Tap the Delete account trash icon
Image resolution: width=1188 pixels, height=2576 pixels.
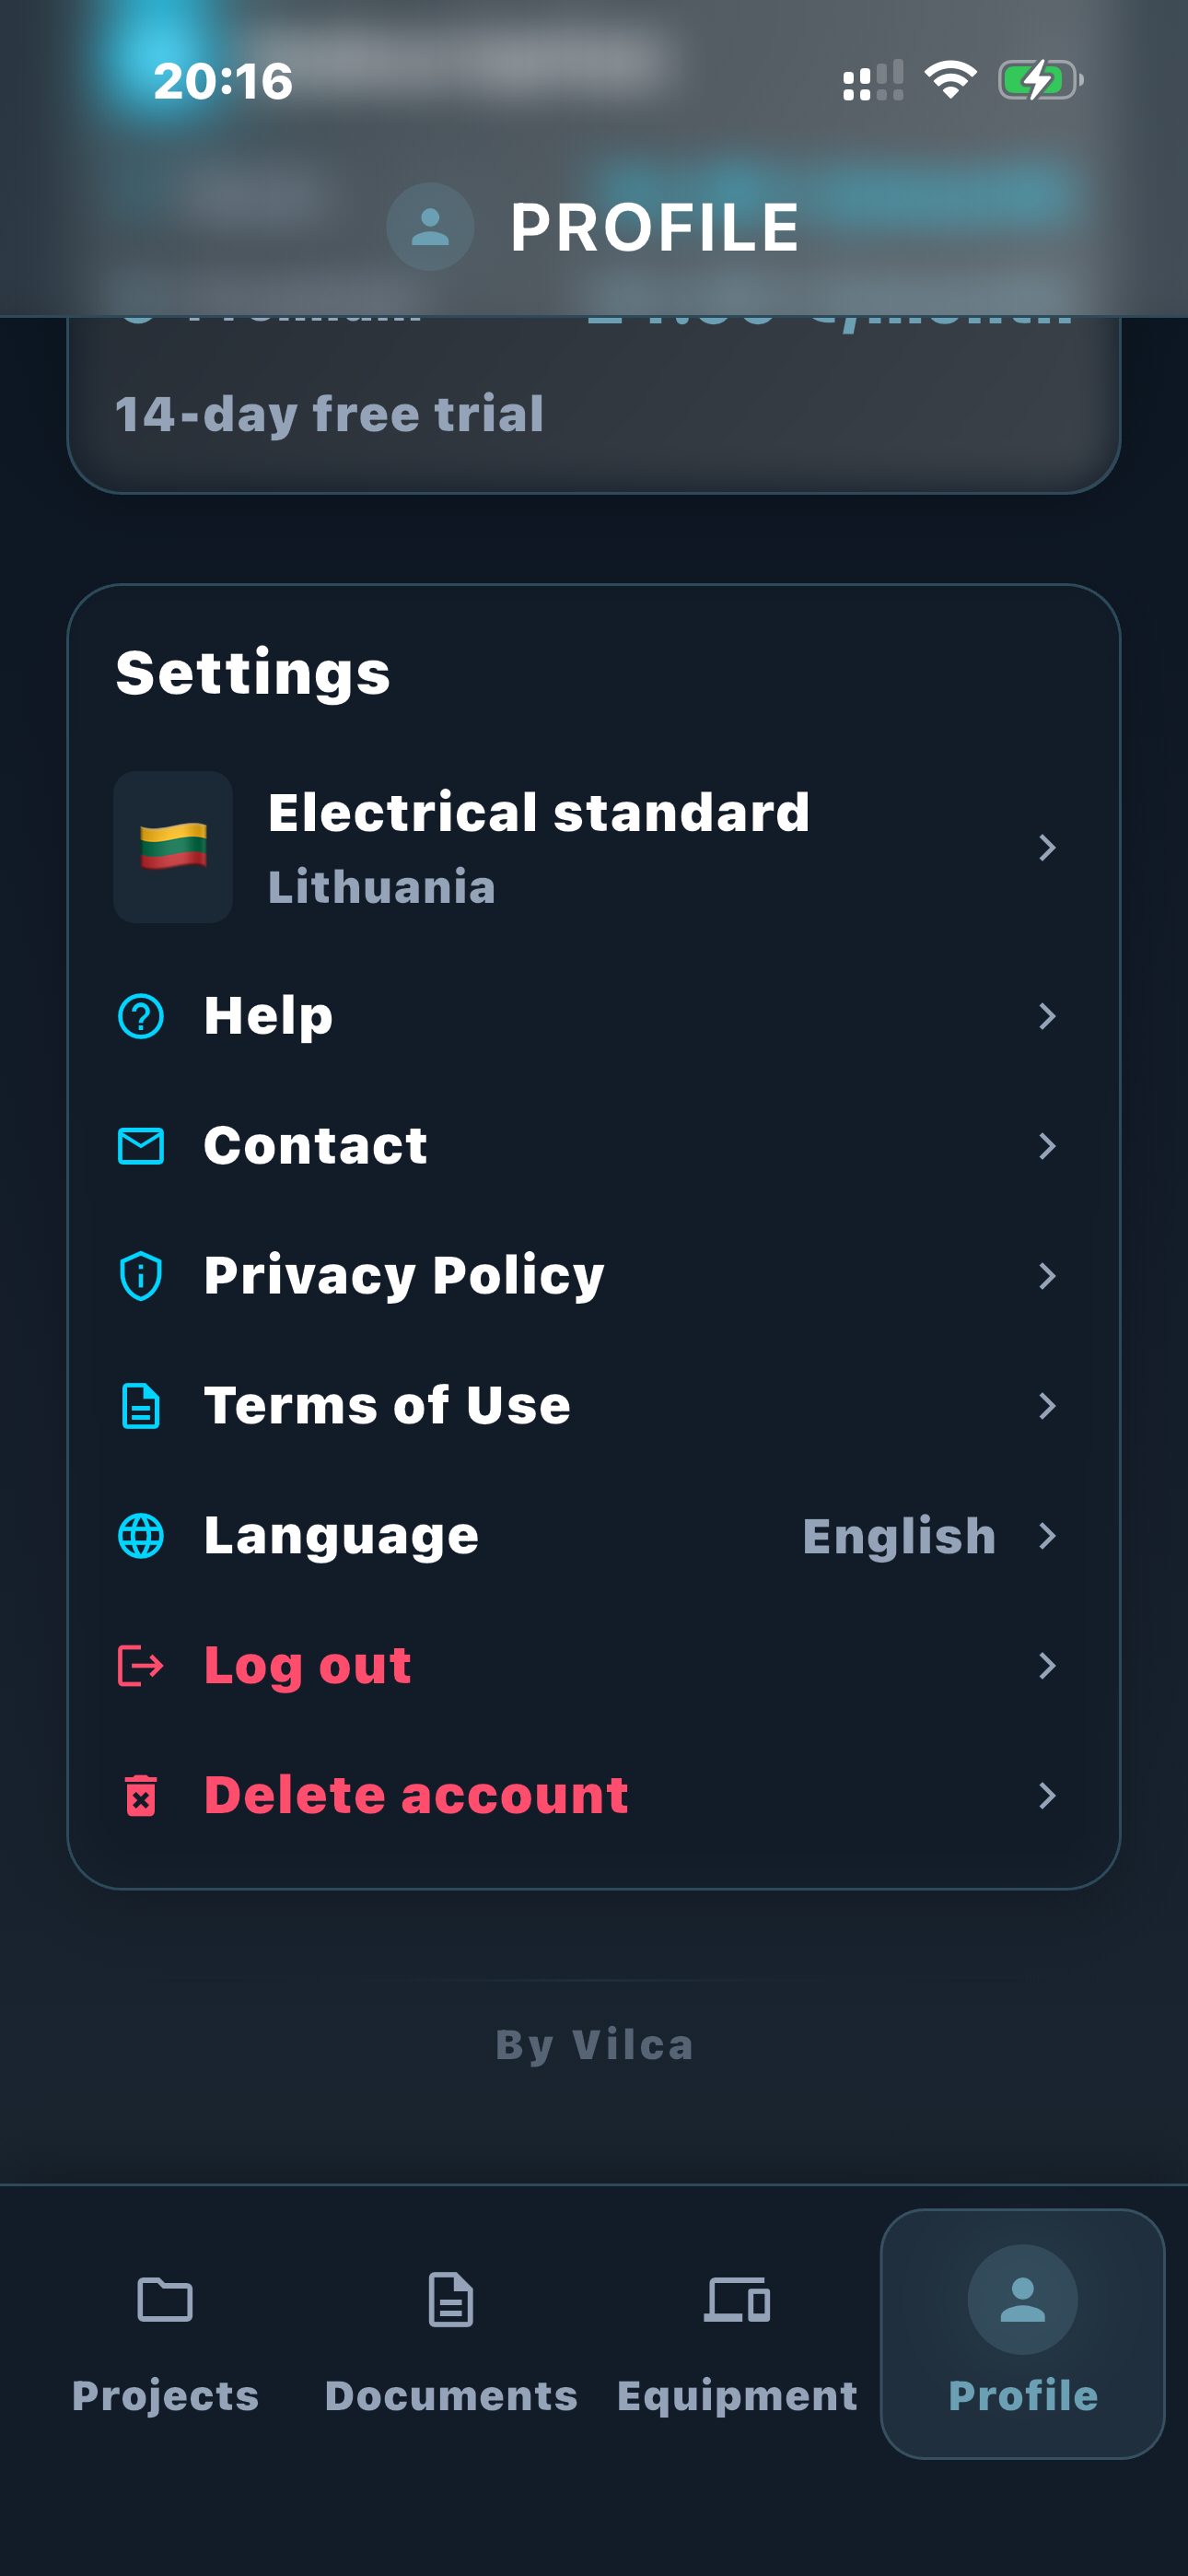[141, 1796]
